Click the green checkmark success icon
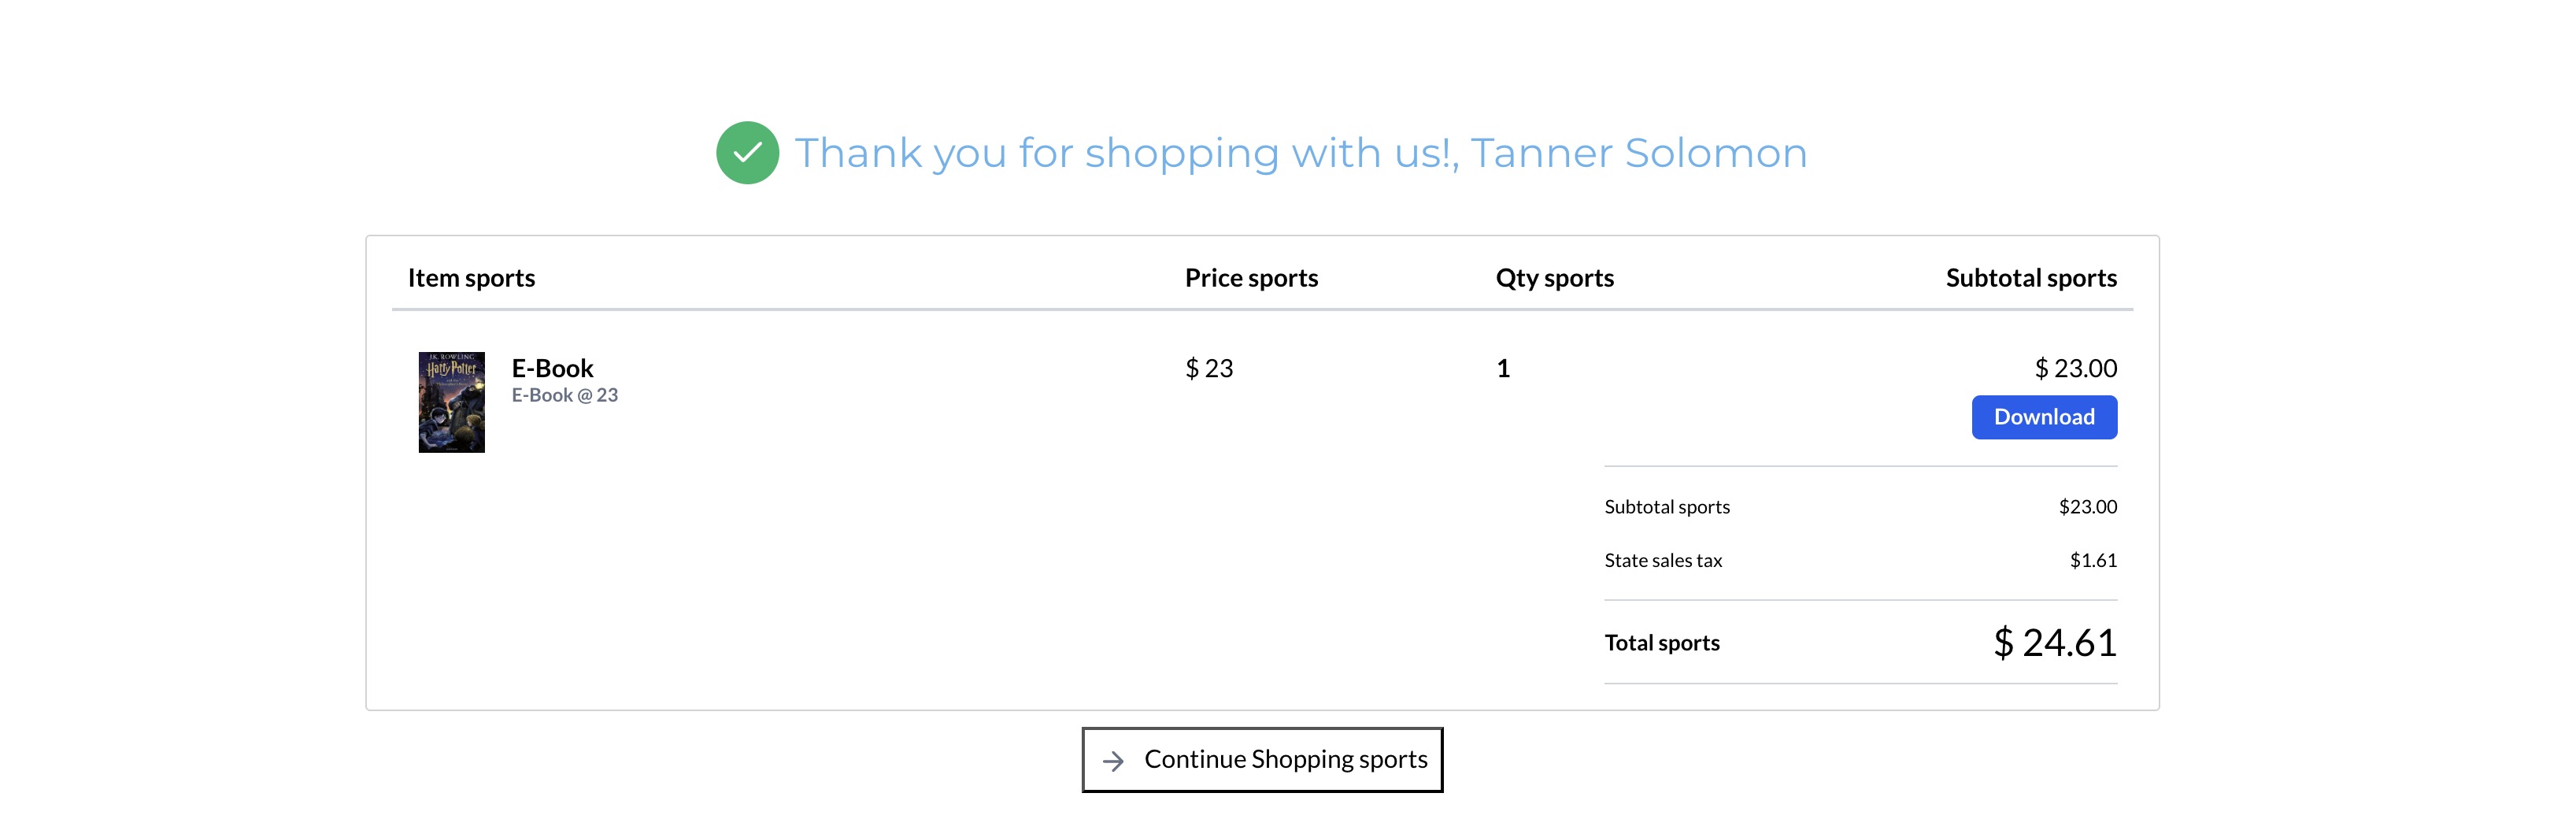The image size is (2576, 819). [x=747, y=153]
